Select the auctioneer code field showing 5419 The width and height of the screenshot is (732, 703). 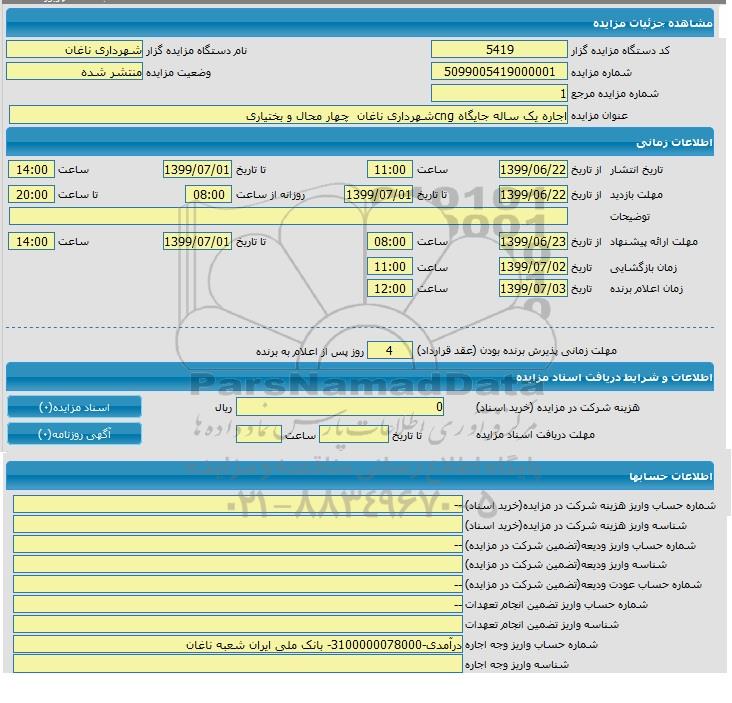[499, 49]
